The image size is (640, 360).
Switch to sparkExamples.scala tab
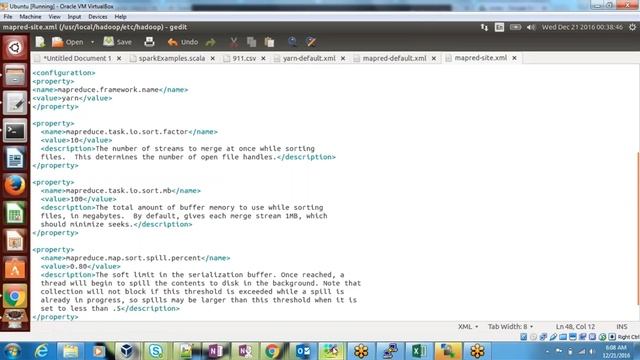coord(172,58)
